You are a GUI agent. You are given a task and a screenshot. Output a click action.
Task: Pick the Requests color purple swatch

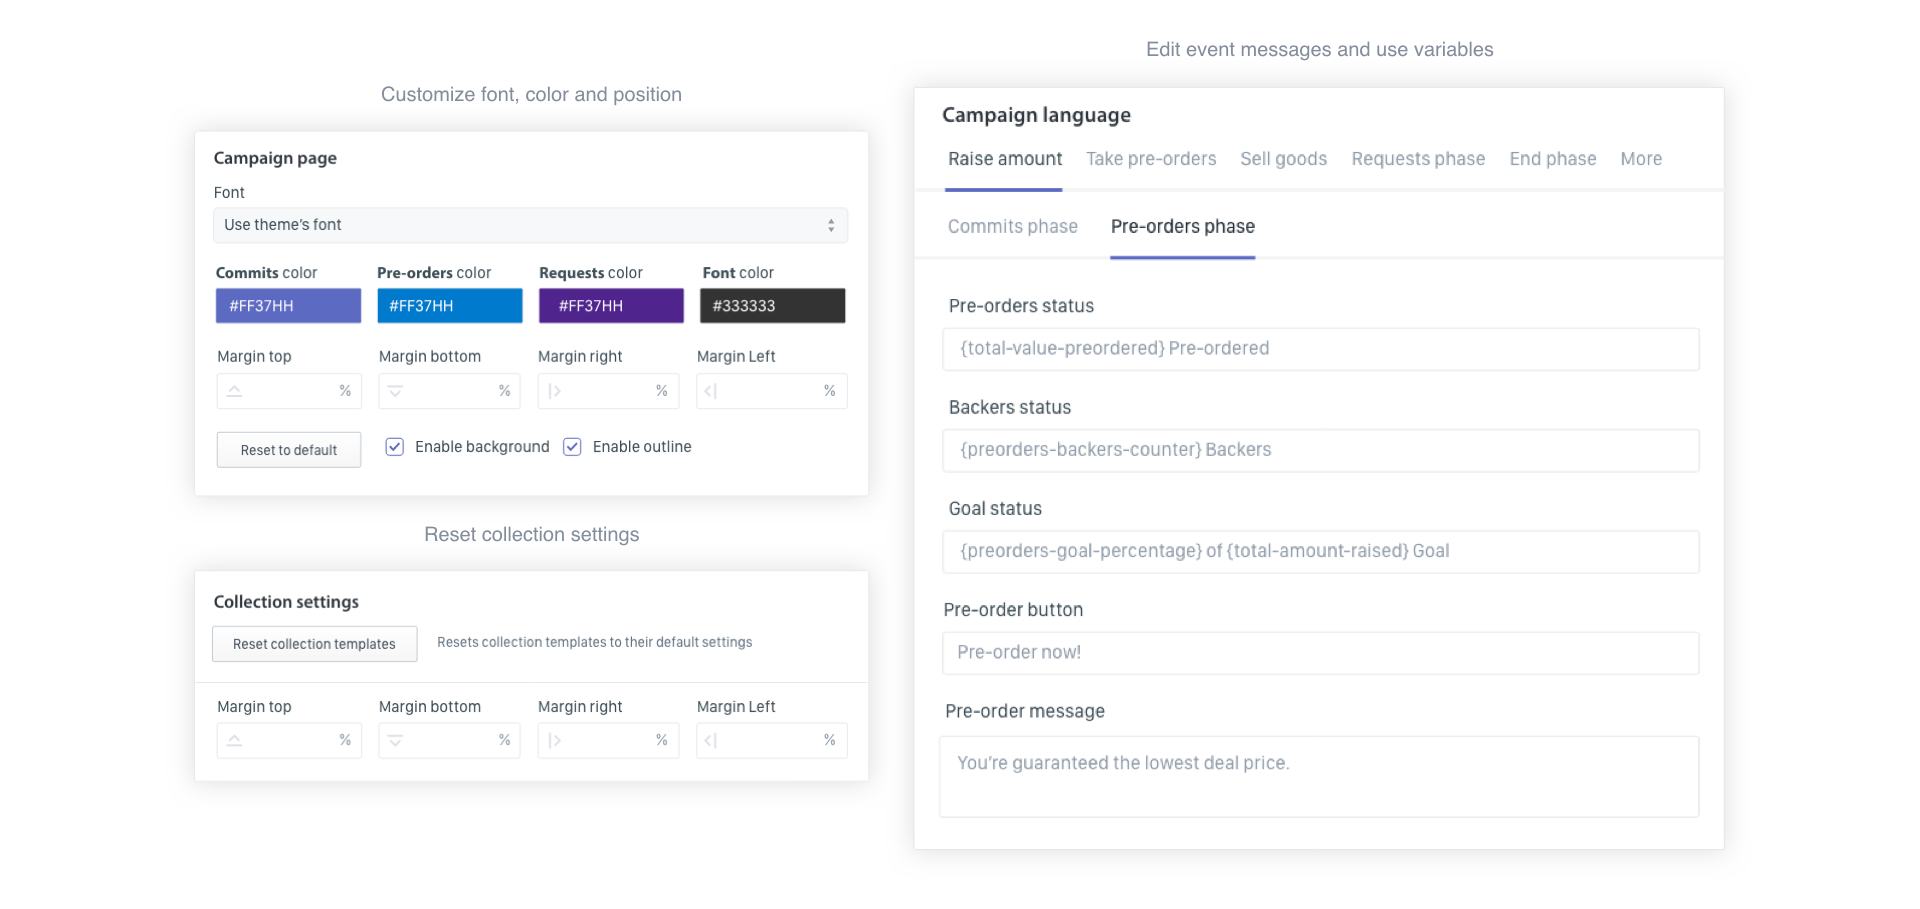(611, 306)
